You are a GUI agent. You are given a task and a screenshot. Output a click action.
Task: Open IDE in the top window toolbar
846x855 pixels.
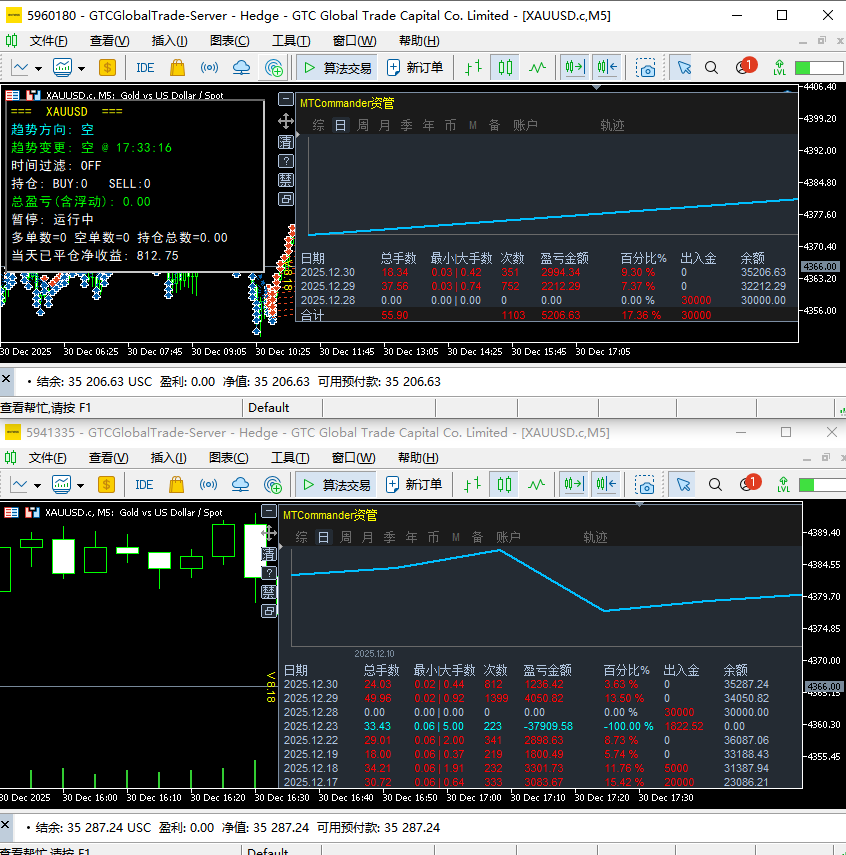click(x=145, y=68)
